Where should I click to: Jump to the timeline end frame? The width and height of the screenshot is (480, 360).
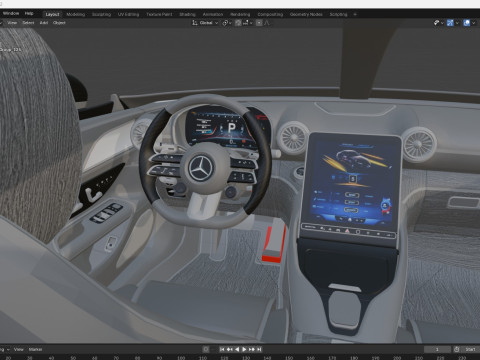pyautogui.click(x=259, y=349)
